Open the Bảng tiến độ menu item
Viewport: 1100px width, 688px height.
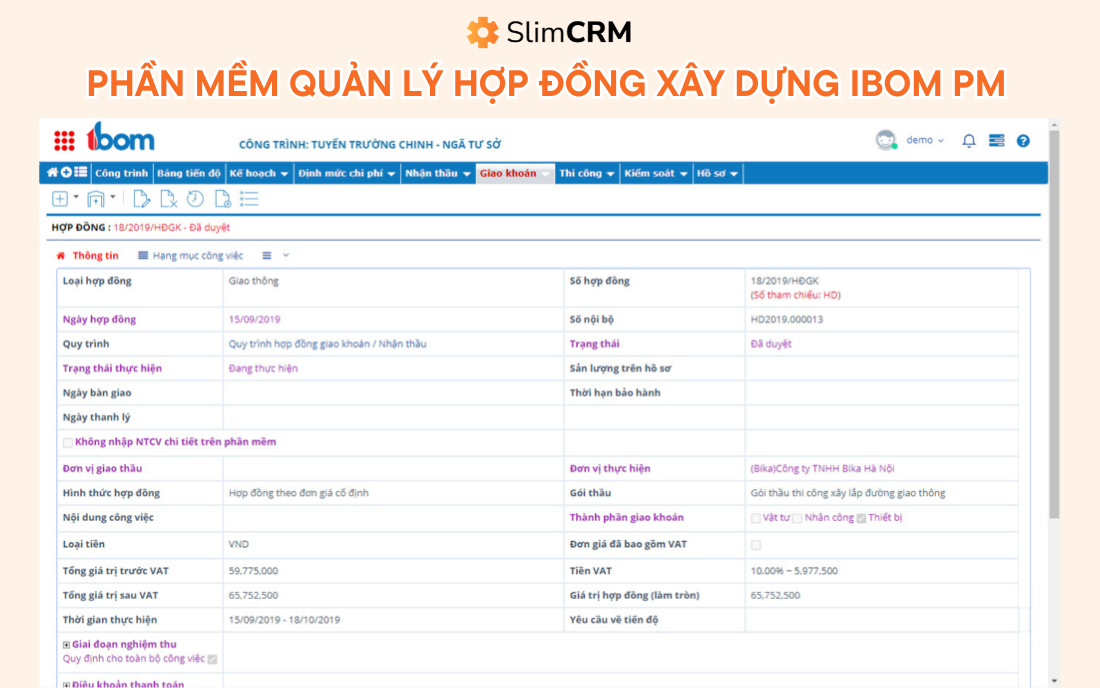pos(189,173)
